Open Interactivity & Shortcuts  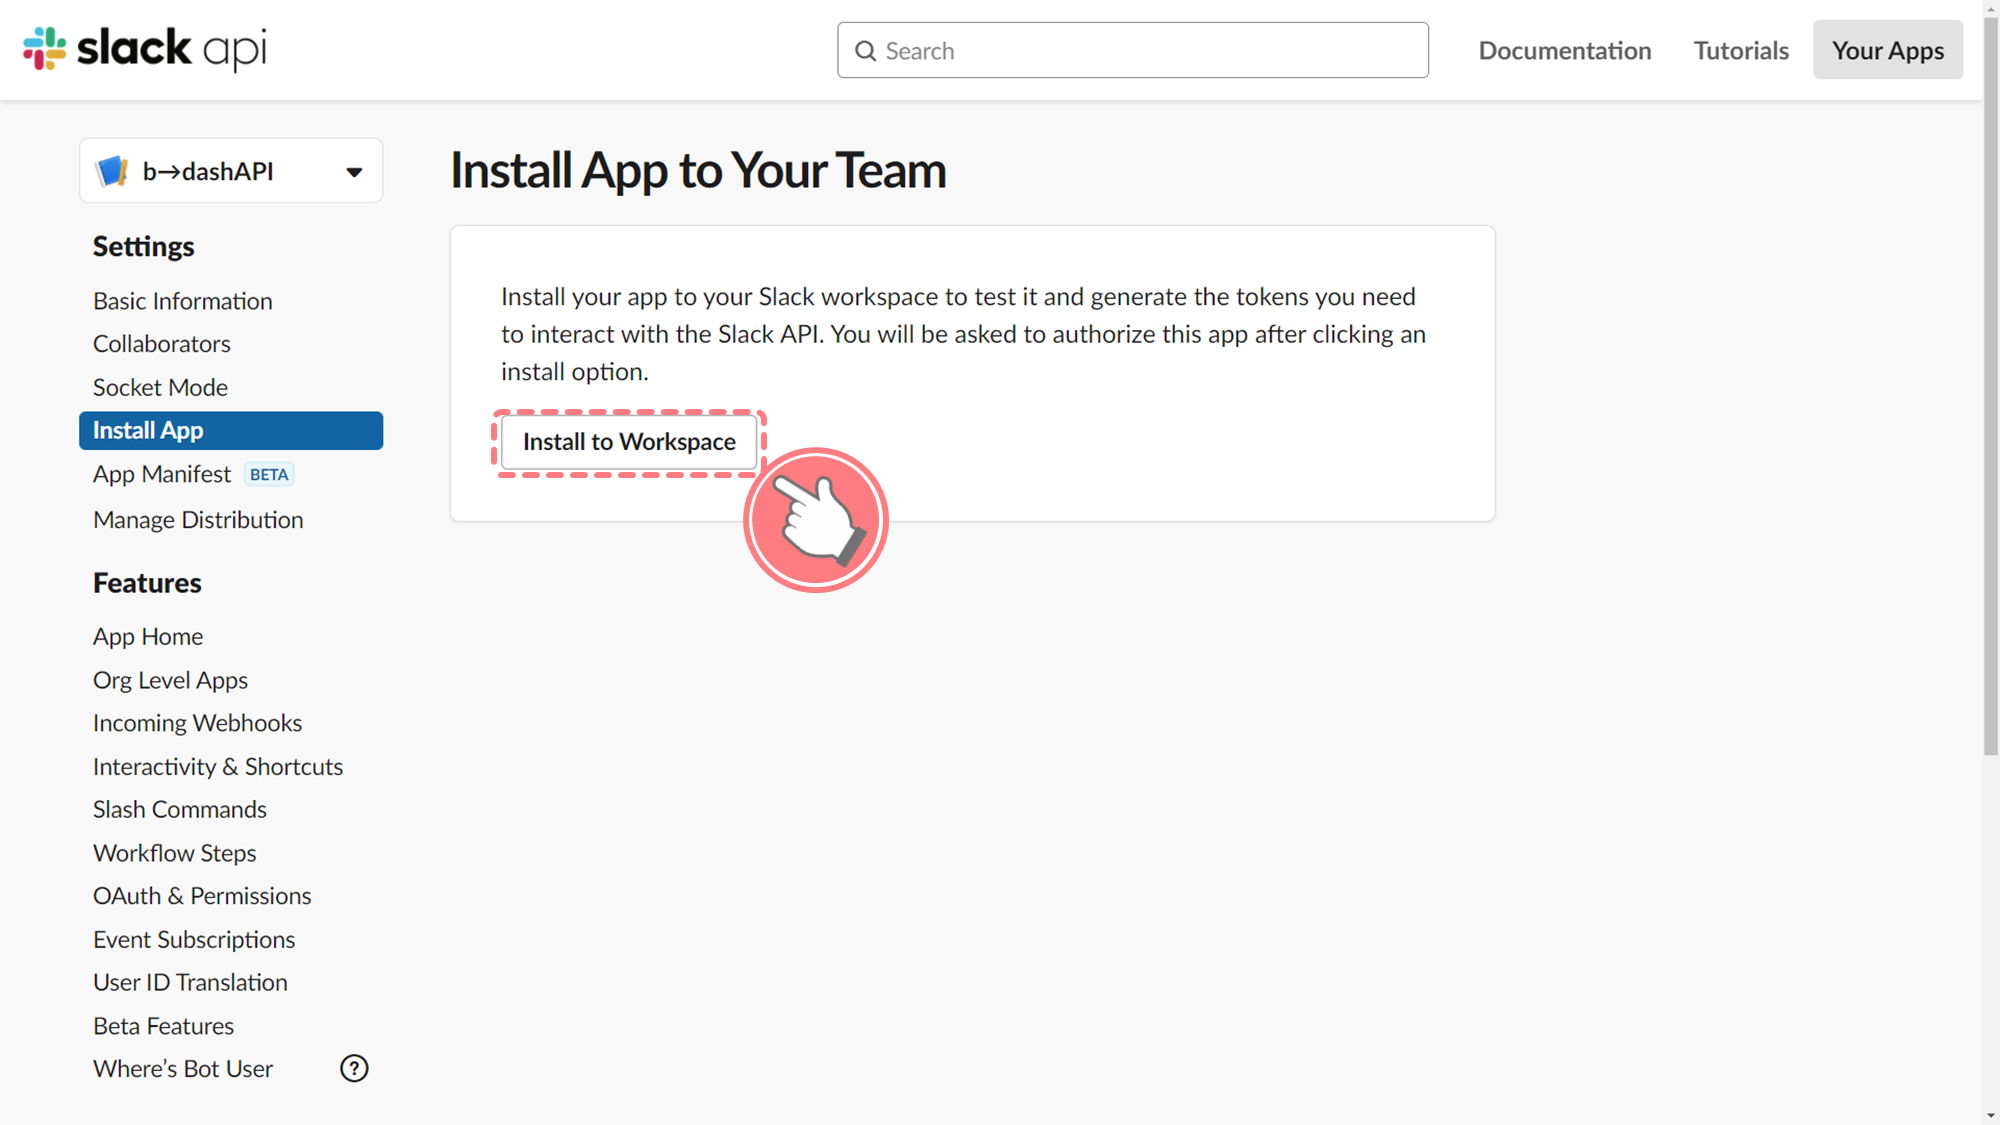click(218, 767)
